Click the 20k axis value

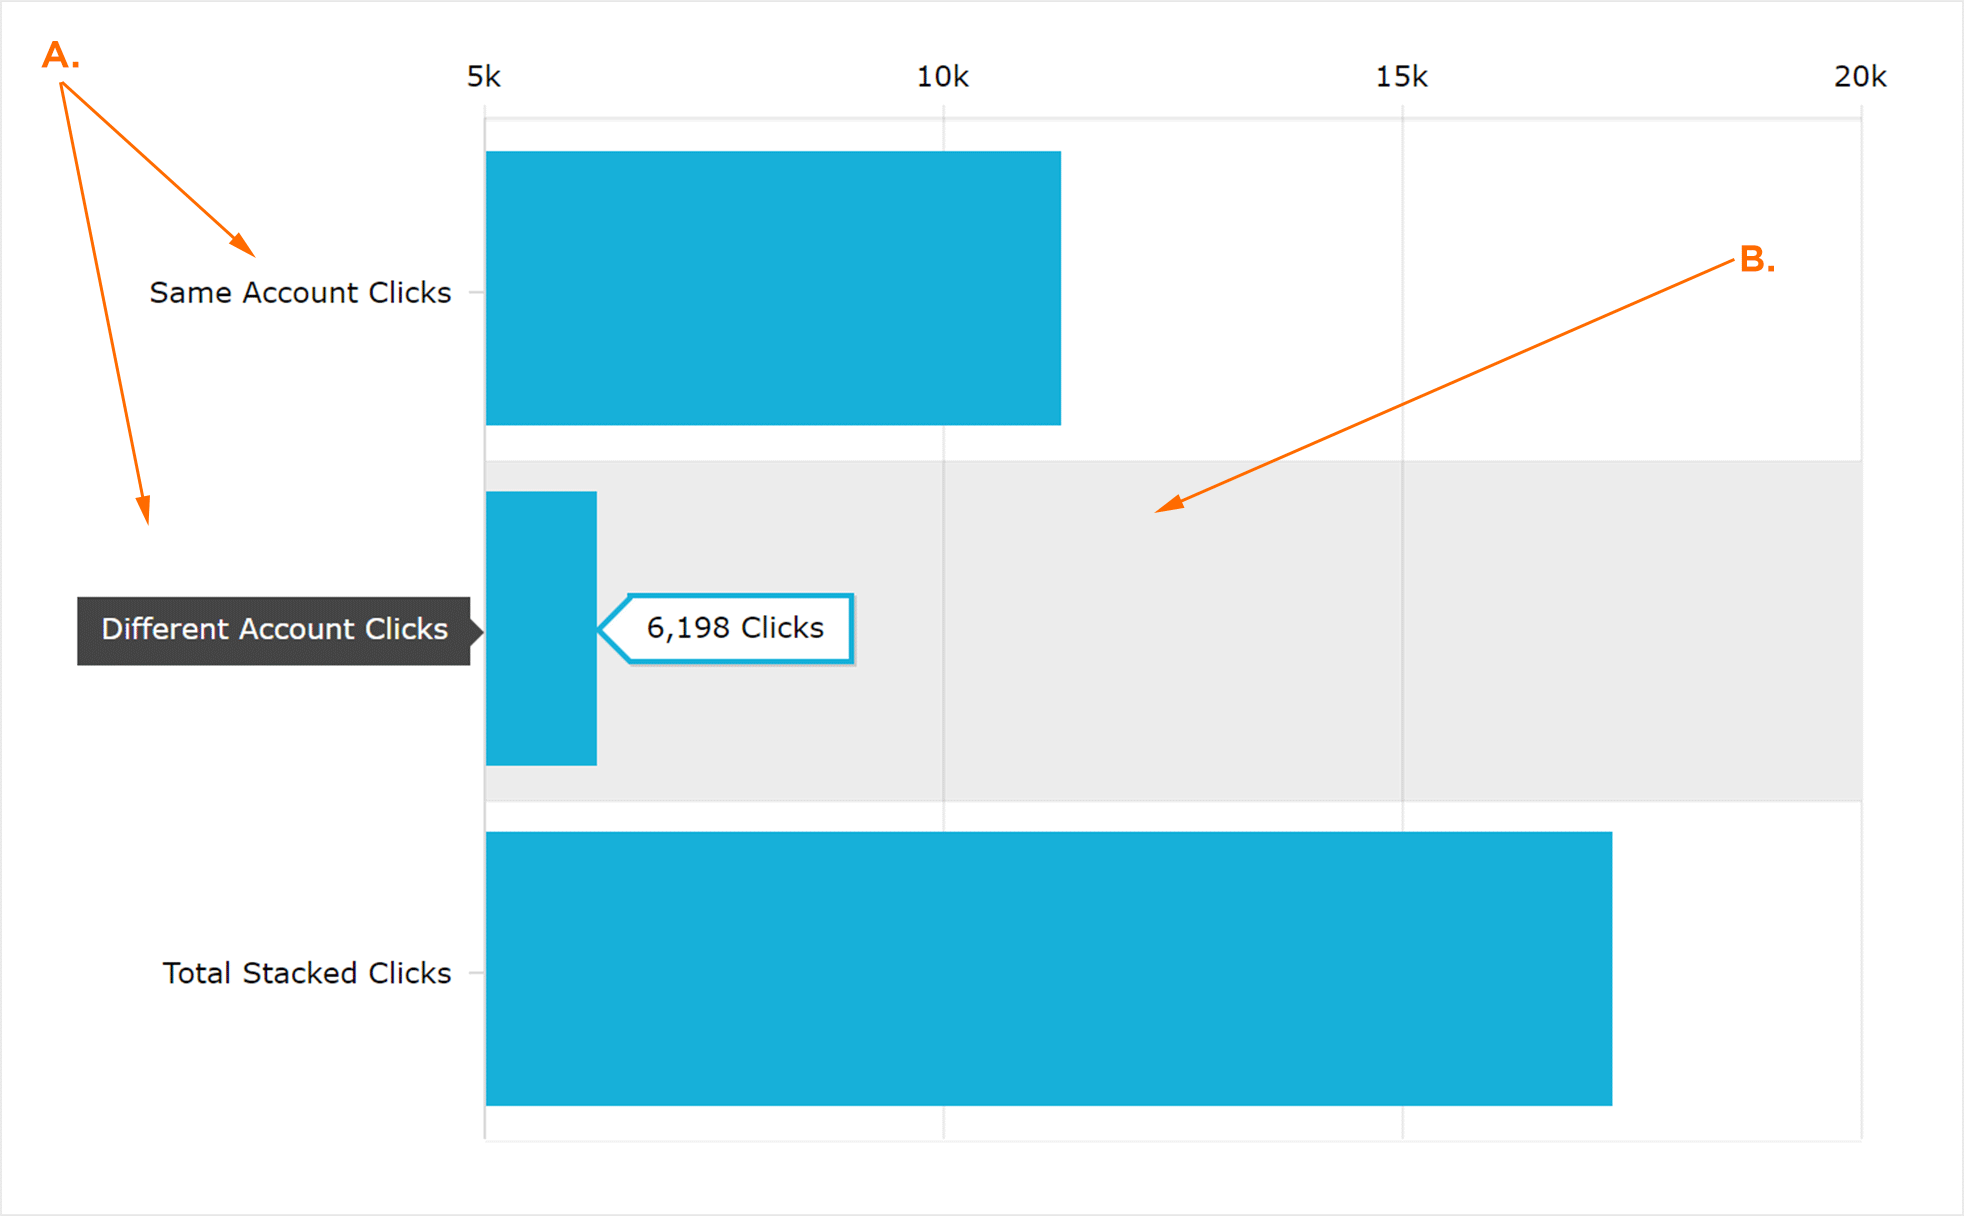tap(1859, 77)
